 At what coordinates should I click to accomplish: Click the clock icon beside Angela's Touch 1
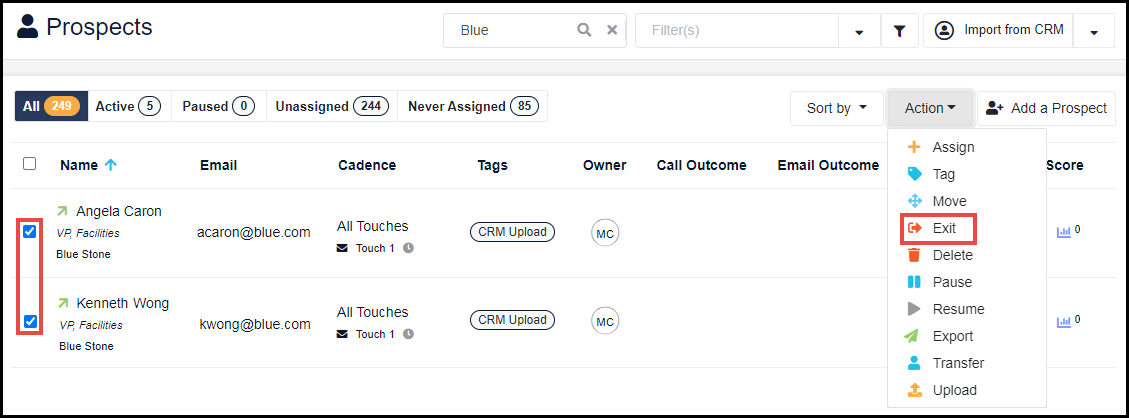pyautogui.click(x=408, y=248)
